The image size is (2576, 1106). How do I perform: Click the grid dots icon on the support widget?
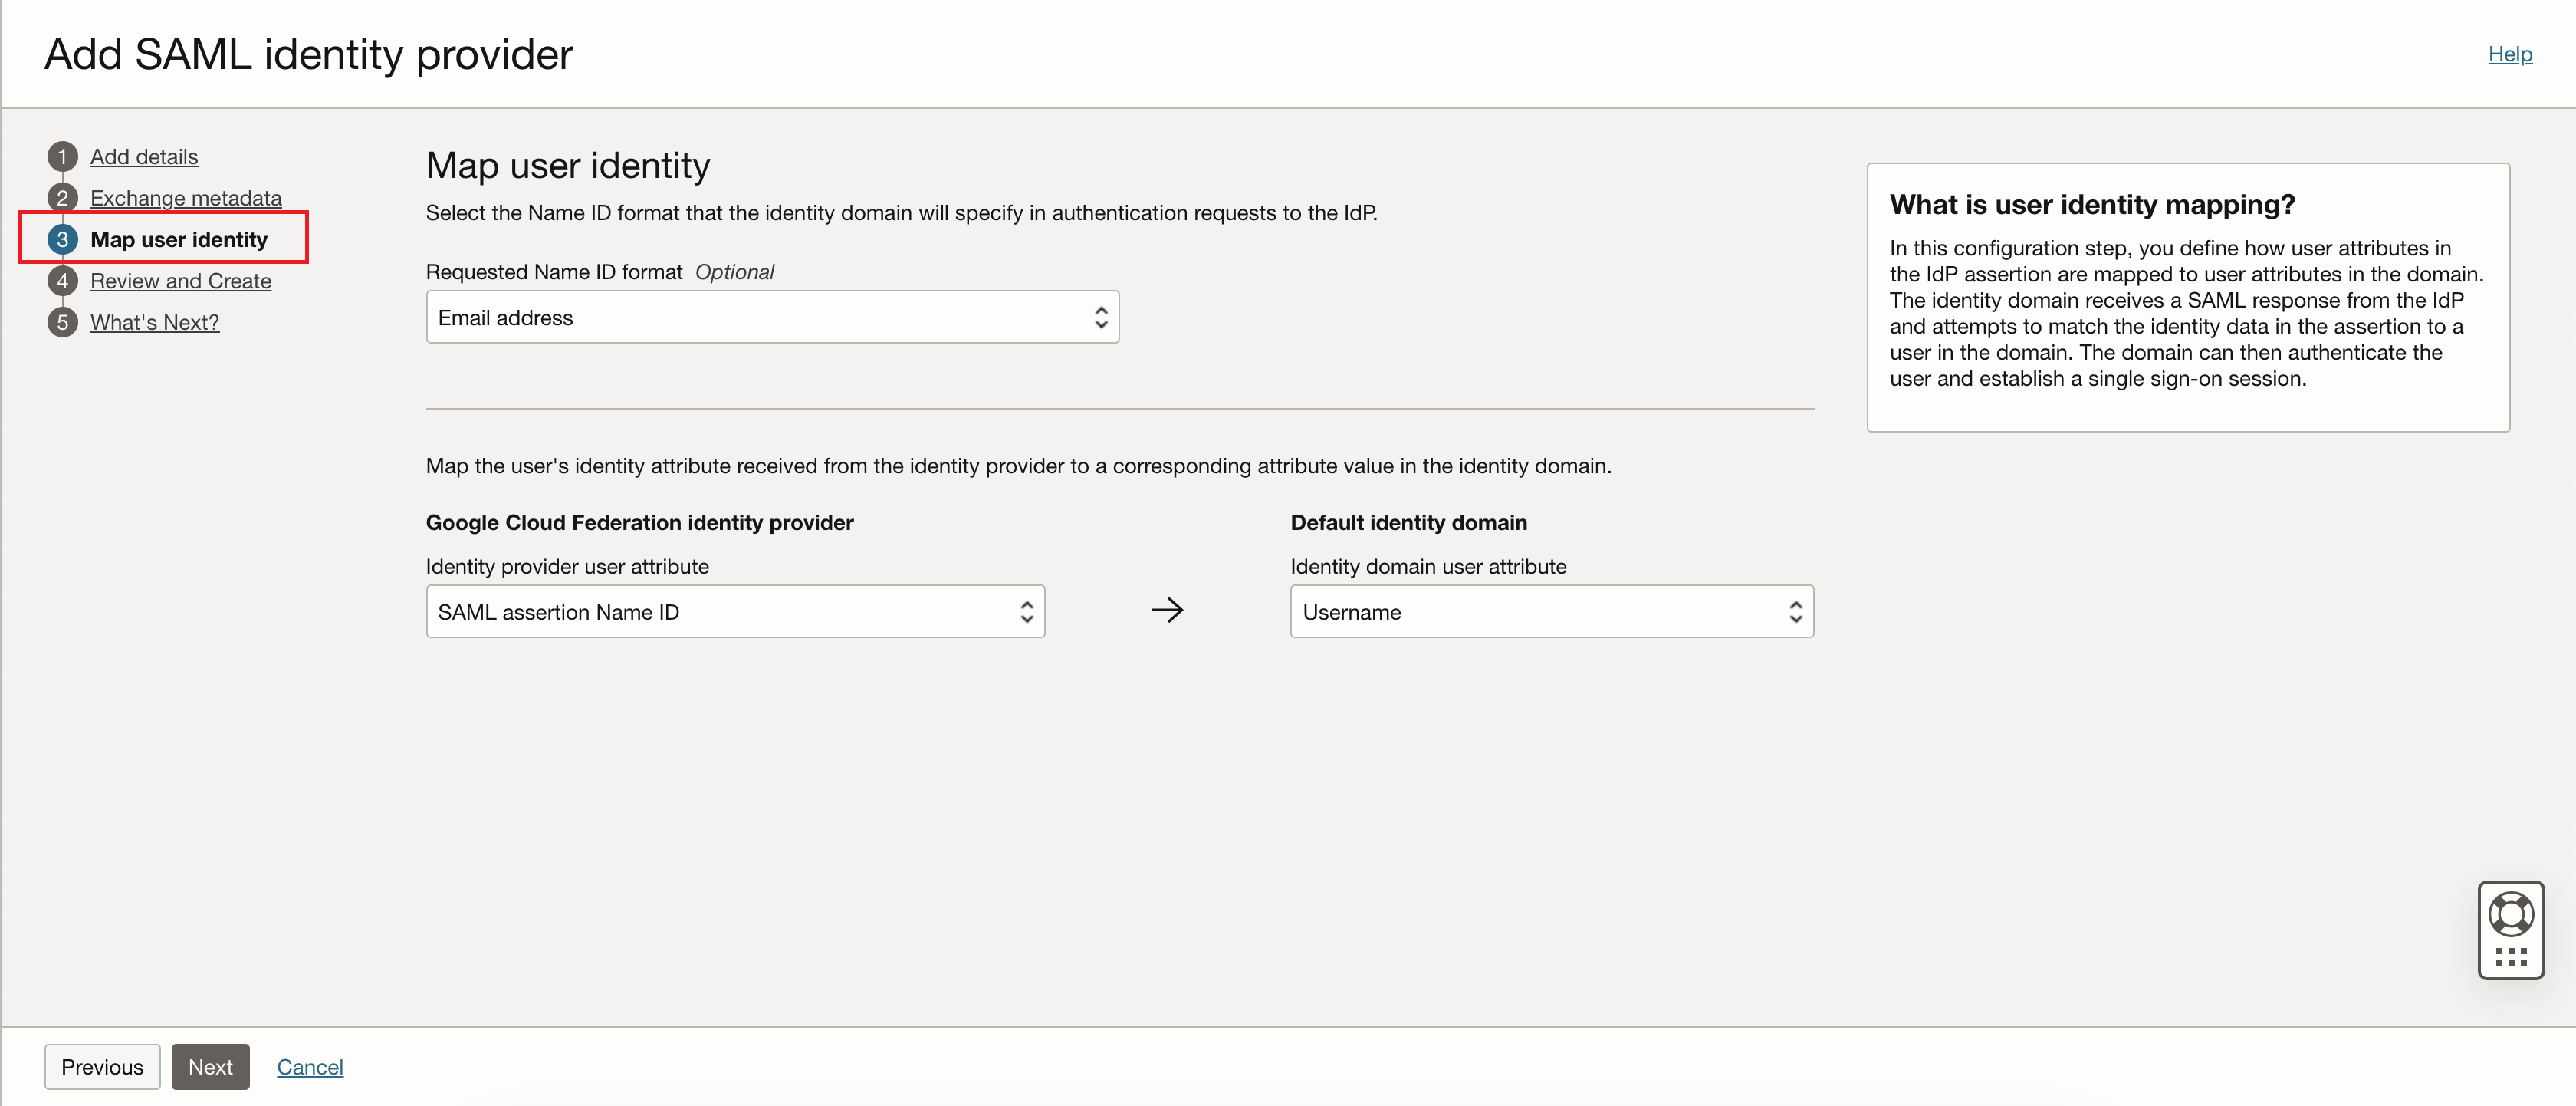point(2511,957)
